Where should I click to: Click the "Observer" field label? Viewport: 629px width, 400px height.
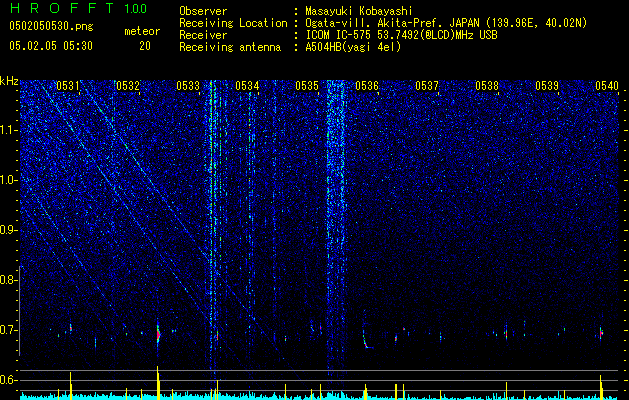(x=203, y=11)
